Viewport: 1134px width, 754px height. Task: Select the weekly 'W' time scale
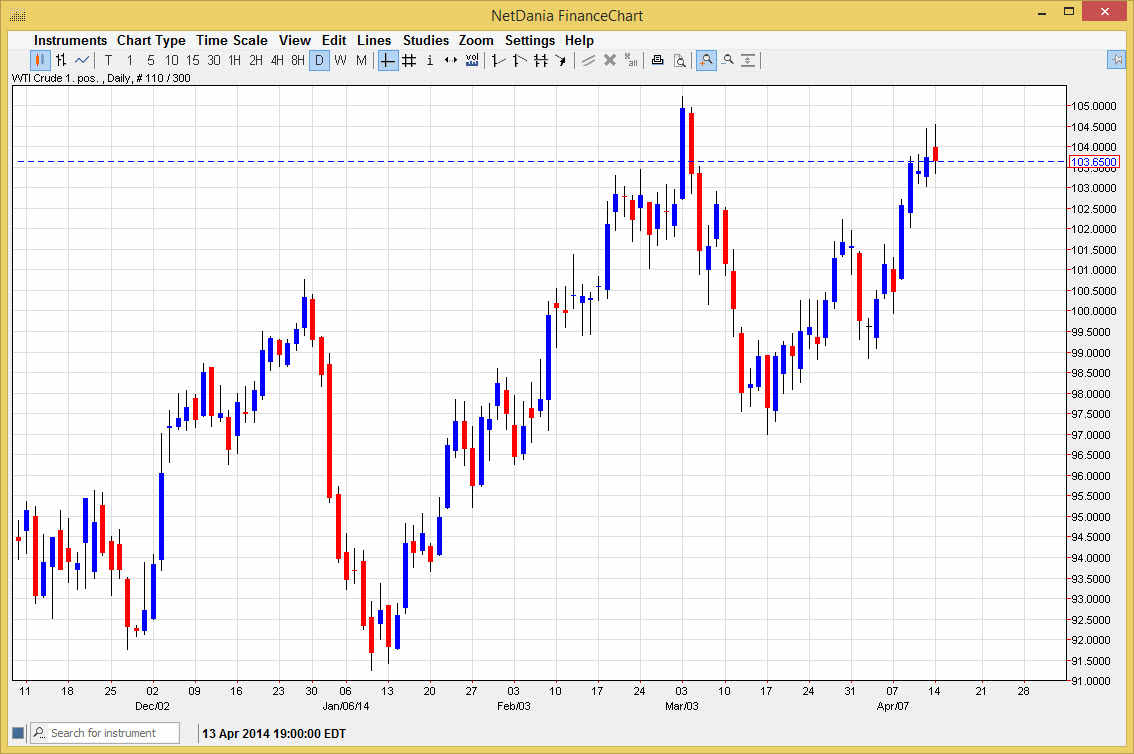[340, 61]
